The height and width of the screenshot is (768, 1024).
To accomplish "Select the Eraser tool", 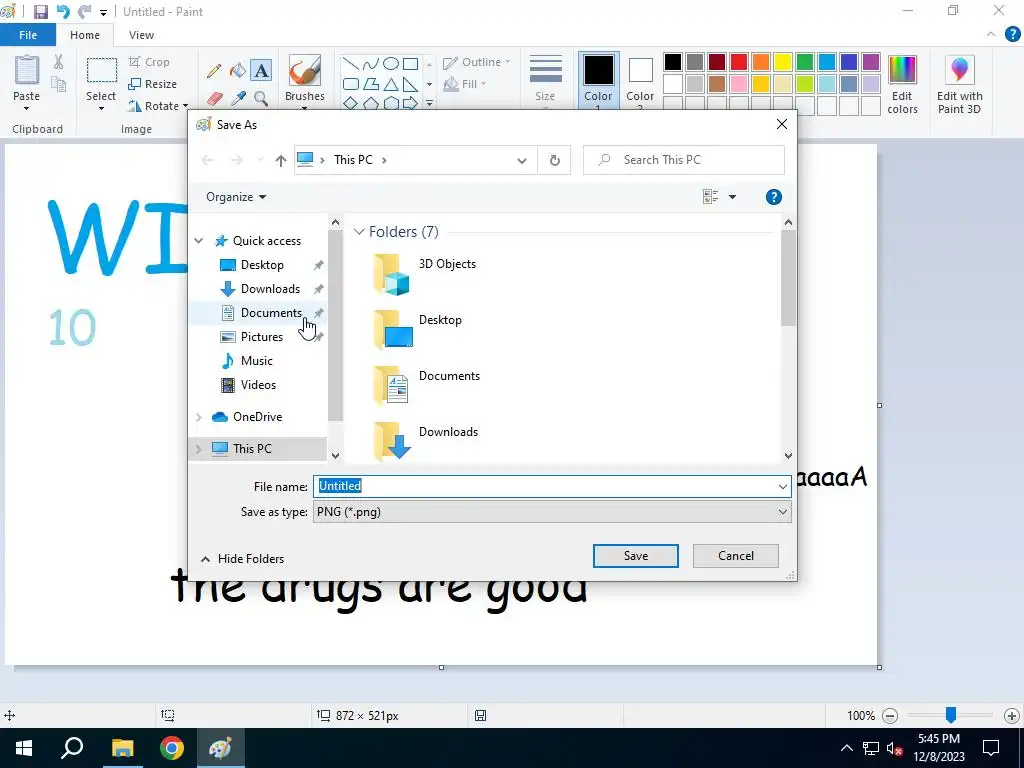I will pyautogui.click(x=214, y=99).
